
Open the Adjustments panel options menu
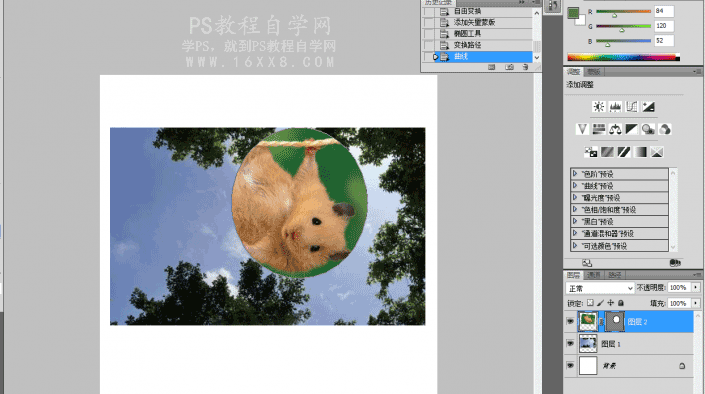[697, 72]
